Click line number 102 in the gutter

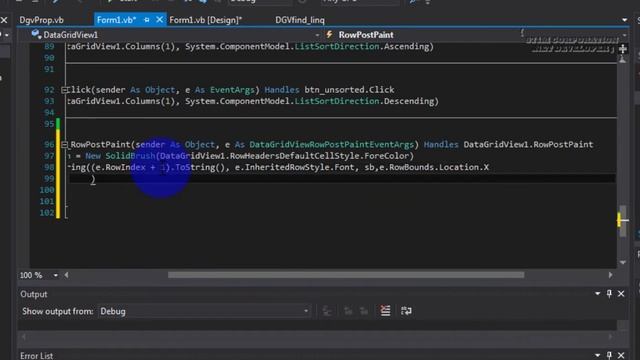(x=47, y=213)
